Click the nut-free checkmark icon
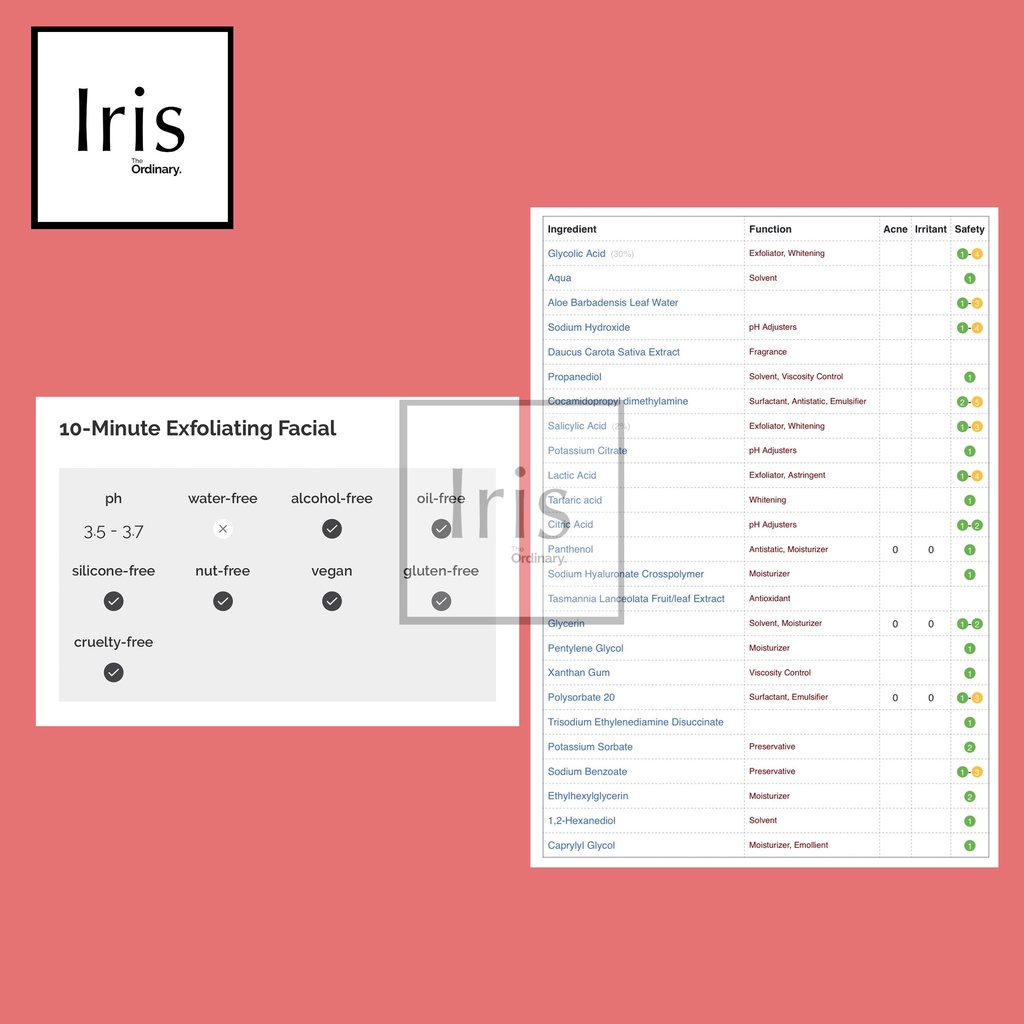The image size is (1024, 1024). (x=223, y=601)
